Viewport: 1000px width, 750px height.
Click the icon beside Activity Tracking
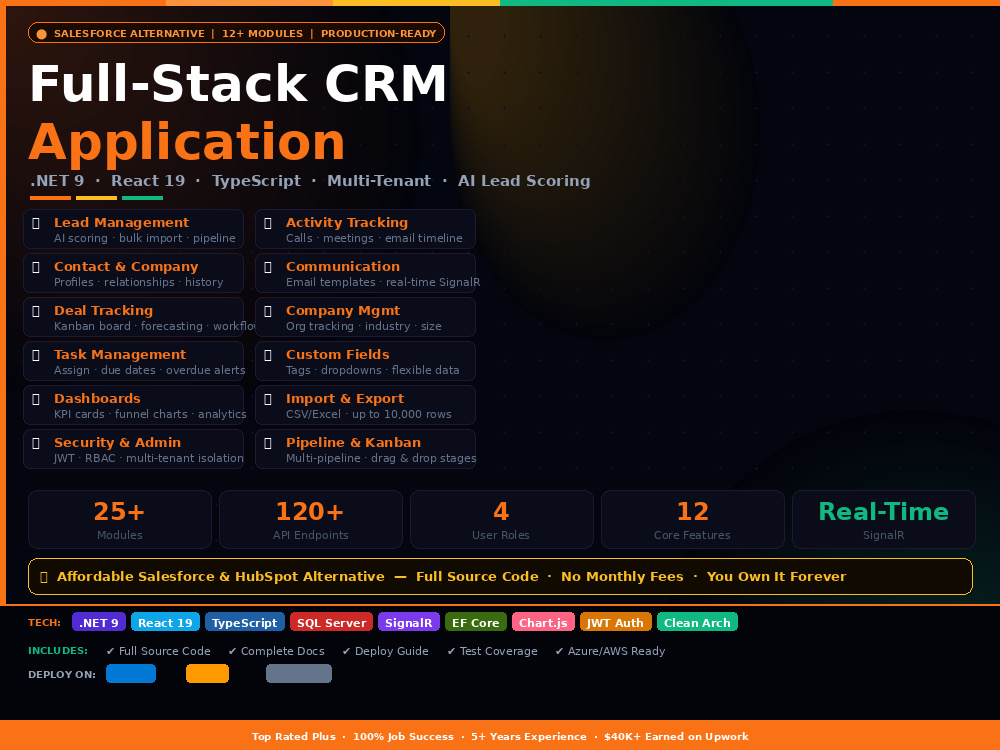268,223
